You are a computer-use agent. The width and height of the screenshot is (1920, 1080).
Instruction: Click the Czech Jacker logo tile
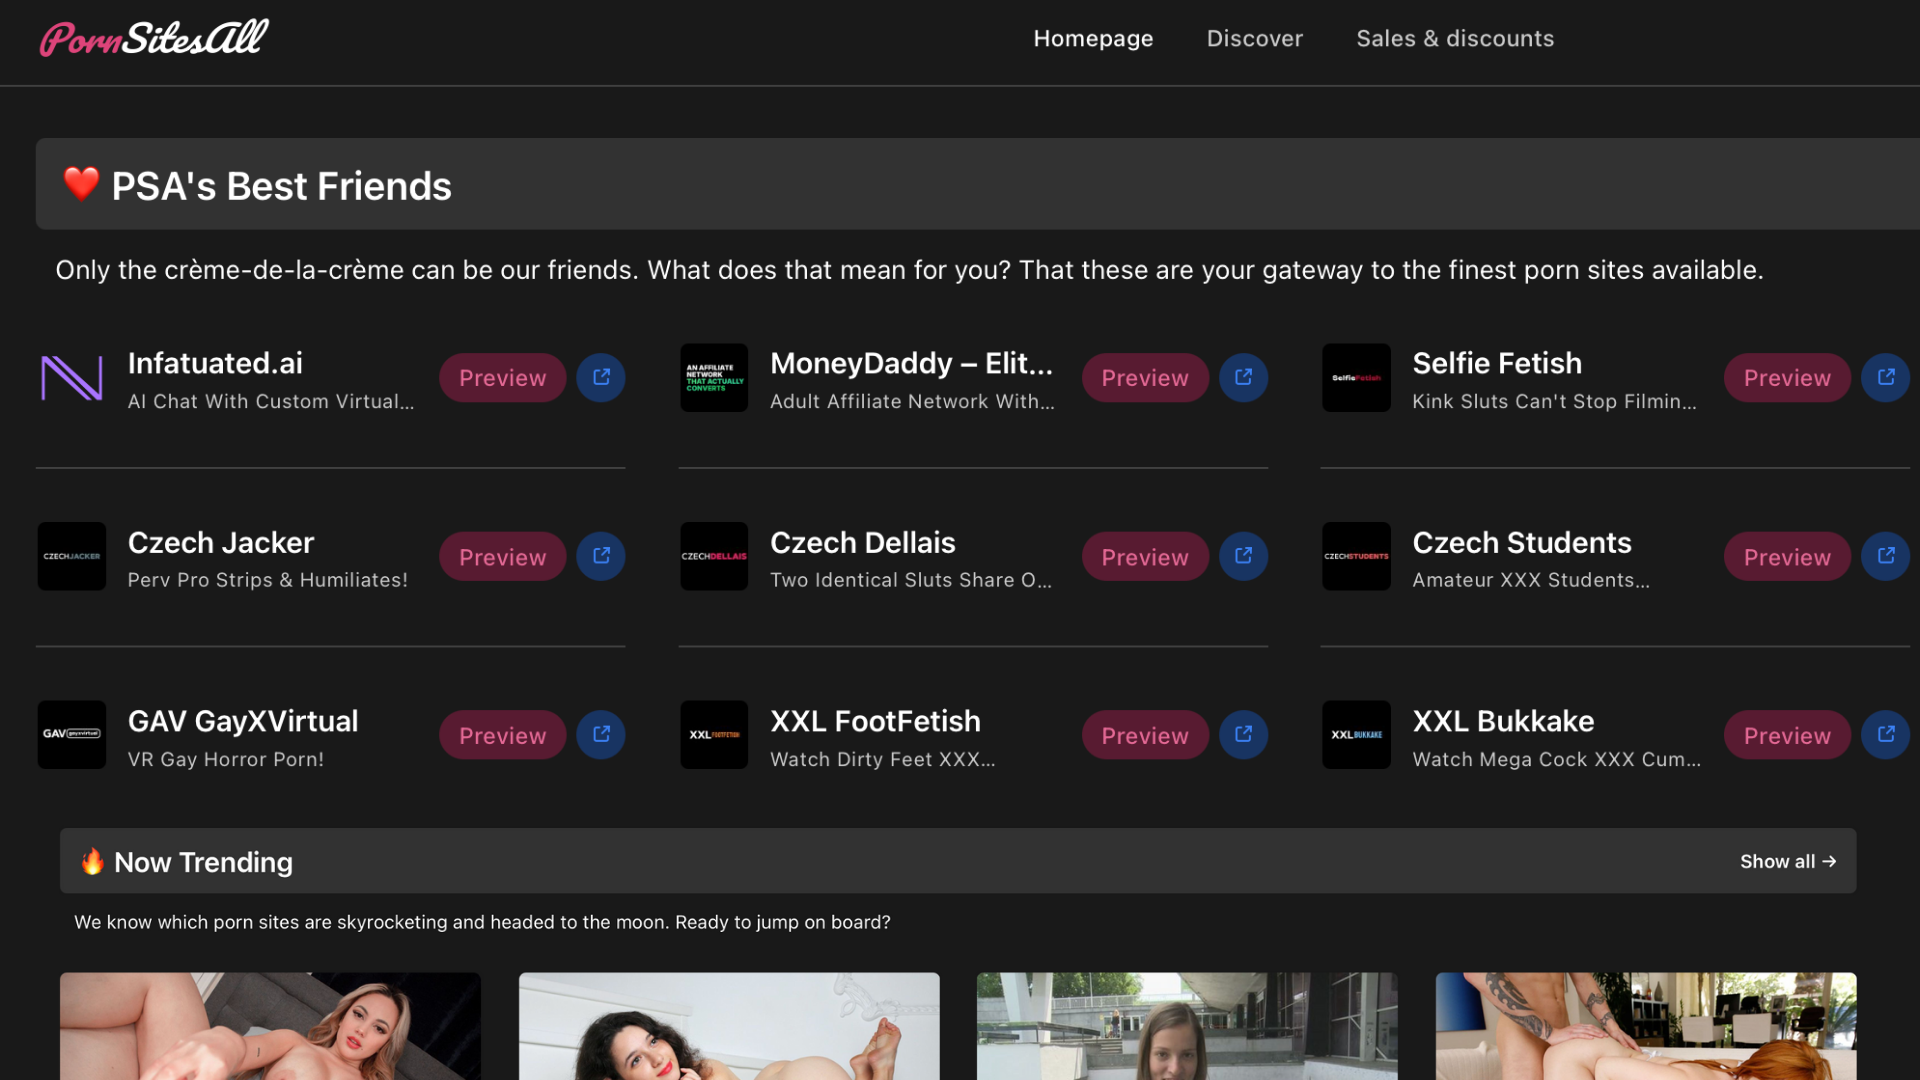[x=72, y=556]
